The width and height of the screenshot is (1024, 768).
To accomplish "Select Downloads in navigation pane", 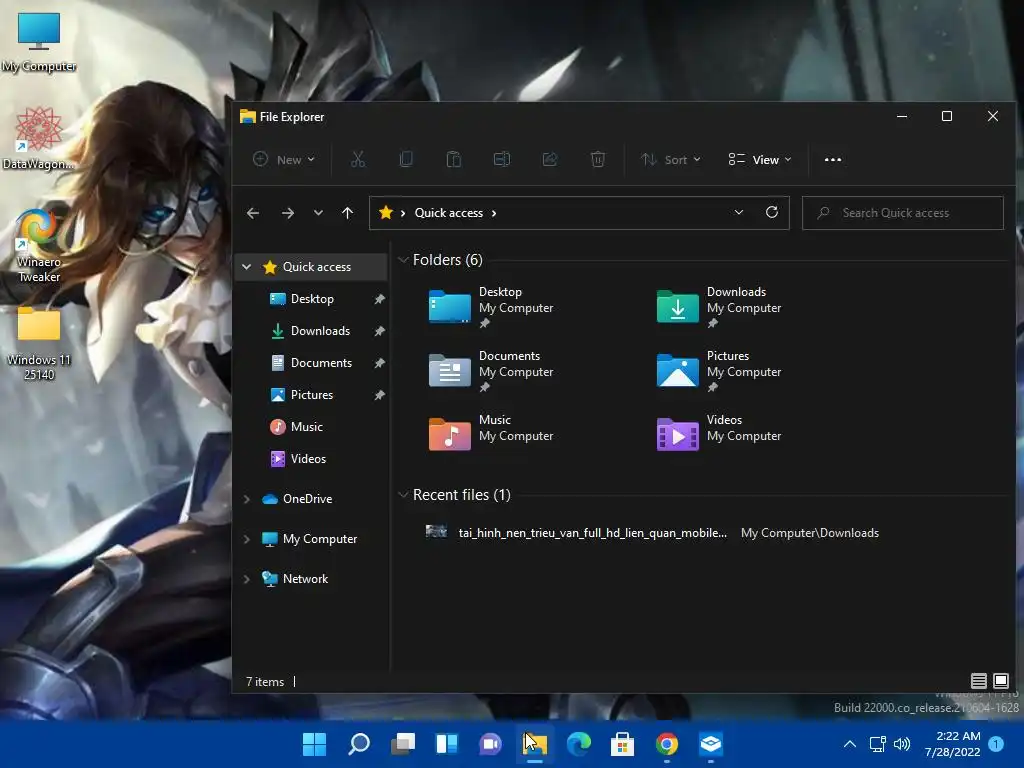I will (320, 331).
